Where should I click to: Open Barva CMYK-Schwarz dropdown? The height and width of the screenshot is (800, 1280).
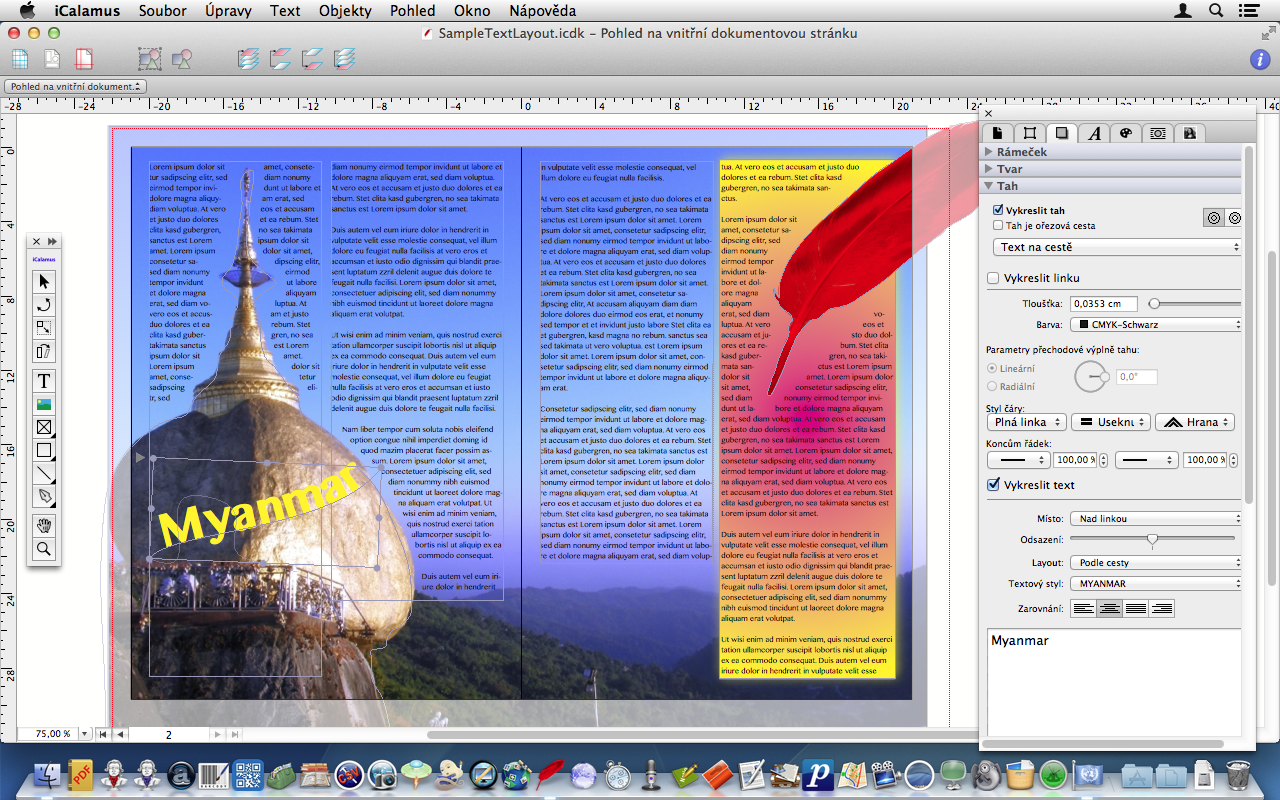point(1156,325)
